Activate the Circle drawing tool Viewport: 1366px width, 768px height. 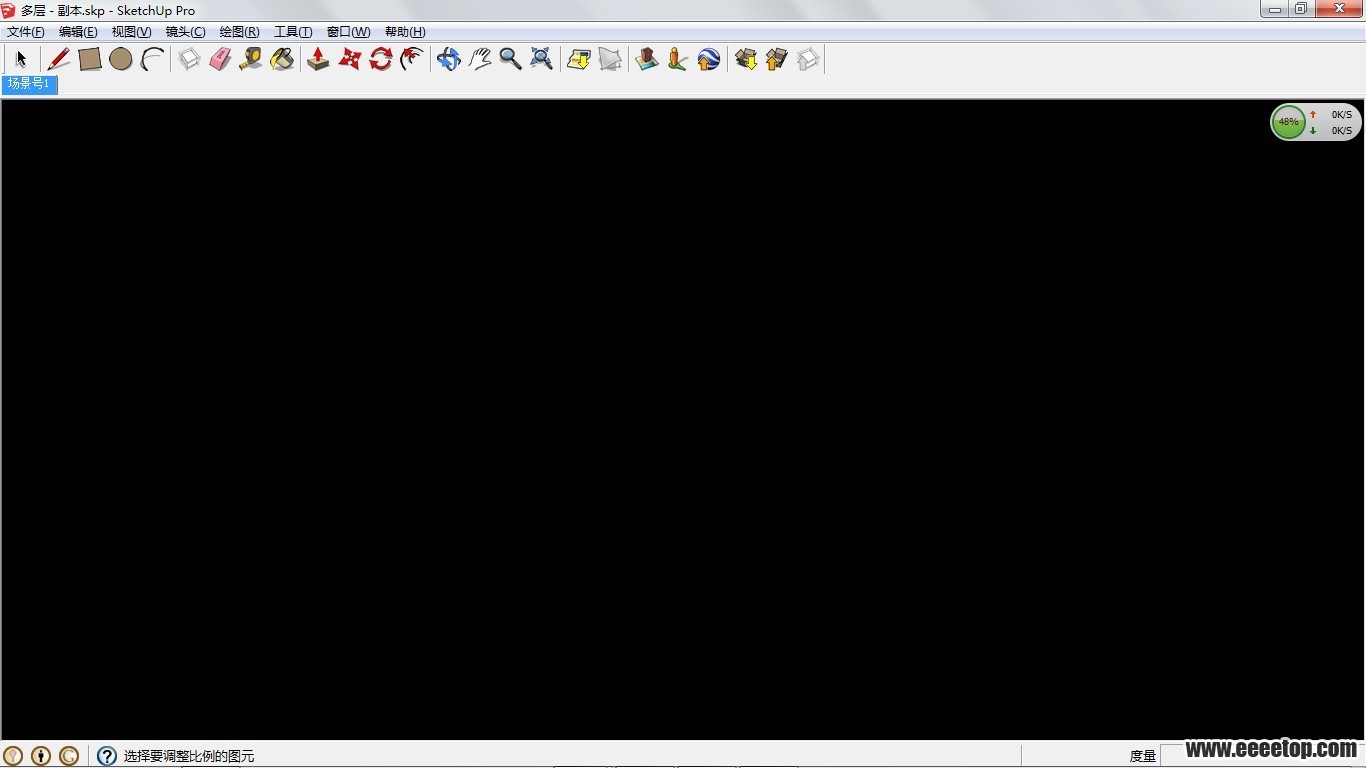[121, 59]
